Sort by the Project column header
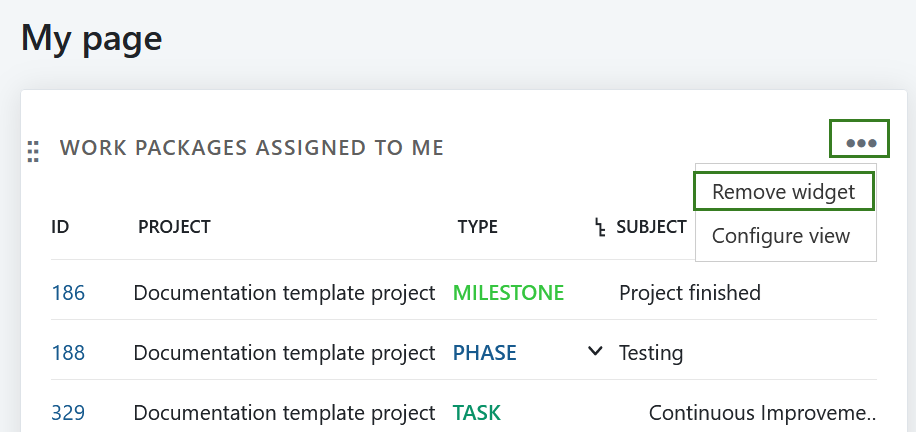The height and width of the screenshot is (432, 916). [174, 227]
